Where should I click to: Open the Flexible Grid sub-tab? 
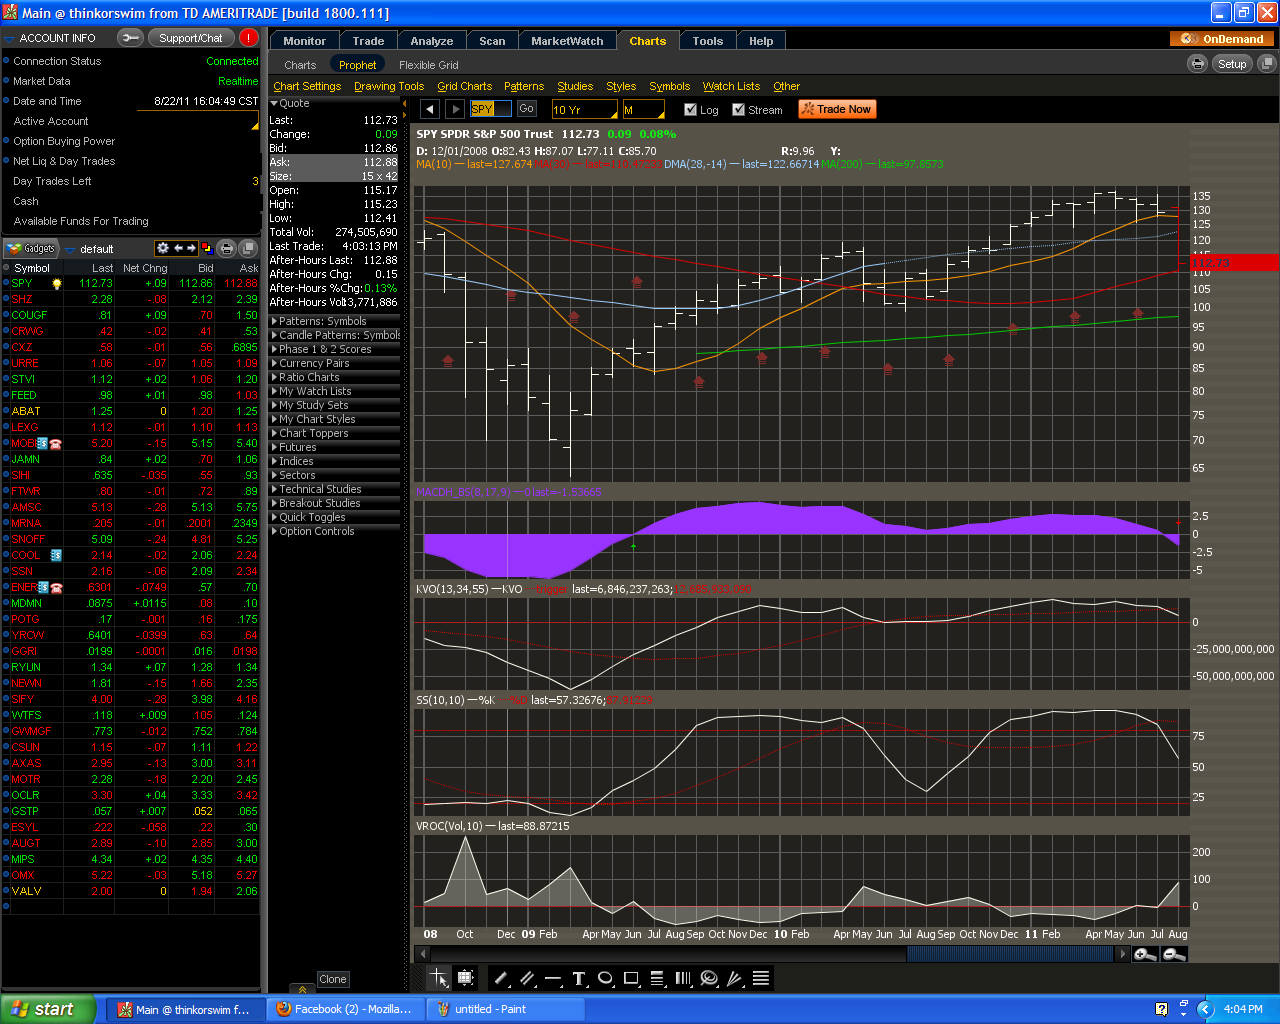pyautogui.click(x=428, y=65)
